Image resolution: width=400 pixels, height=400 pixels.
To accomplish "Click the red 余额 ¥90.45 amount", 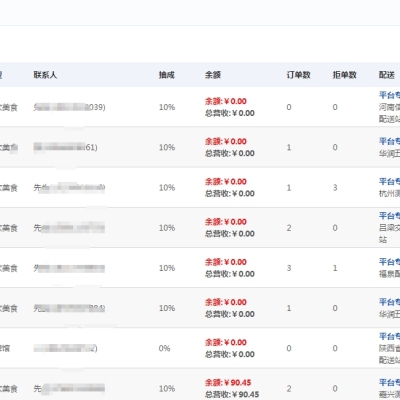I will (228, 382).
